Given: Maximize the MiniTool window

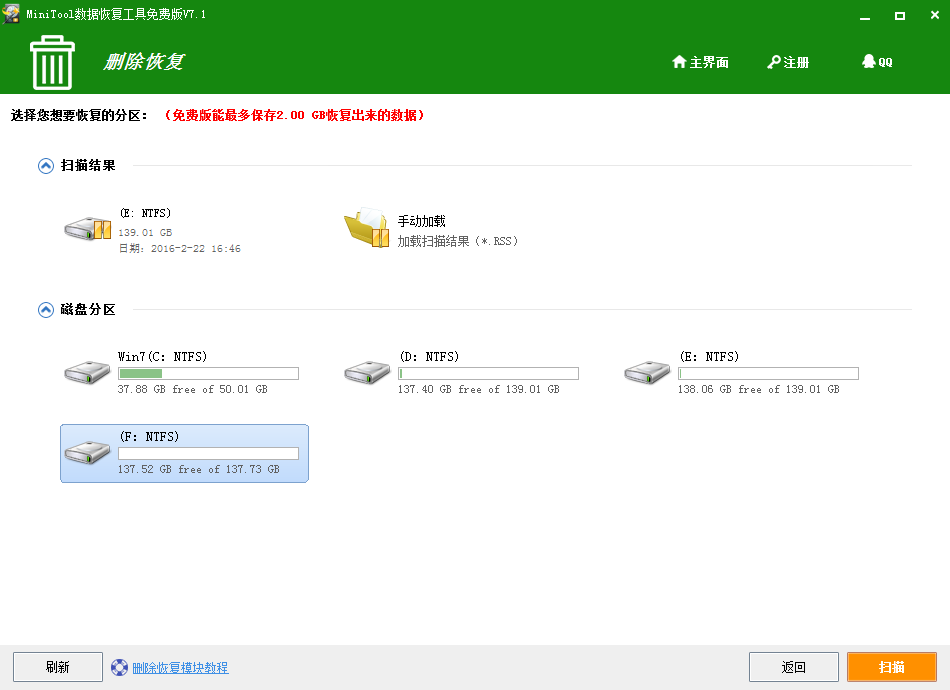Looking at the screenshot, I should coord(900,15).
